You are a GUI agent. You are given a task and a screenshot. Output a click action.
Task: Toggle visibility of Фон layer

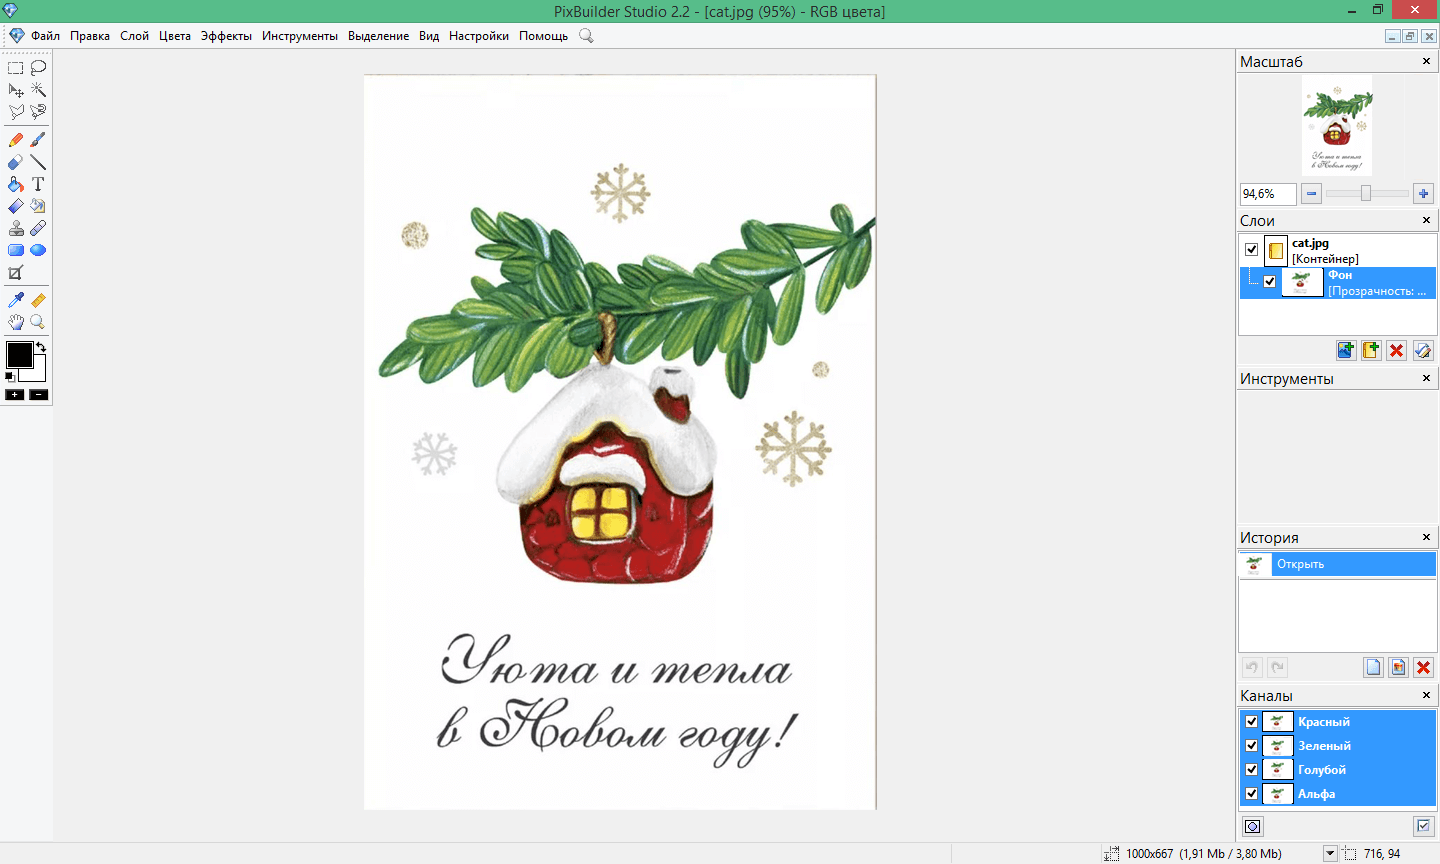click(x=1270, y=282)
